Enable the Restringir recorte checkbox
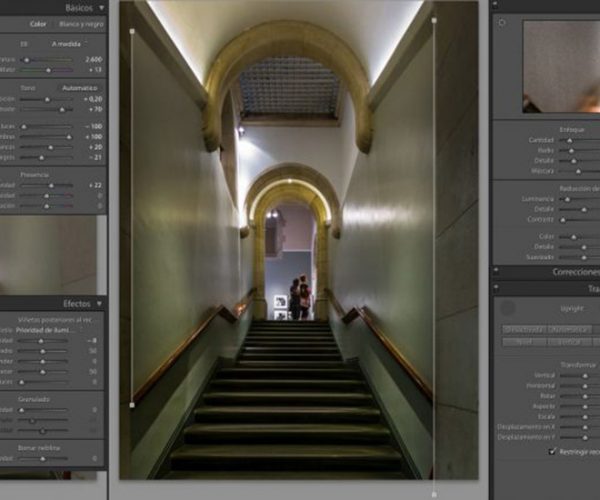 click(552, 451)
